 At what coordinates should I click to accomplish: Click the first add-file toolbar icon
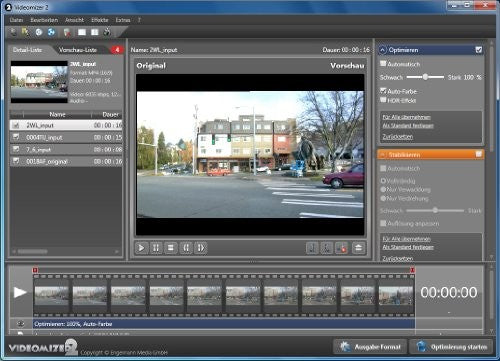(13, 32)
